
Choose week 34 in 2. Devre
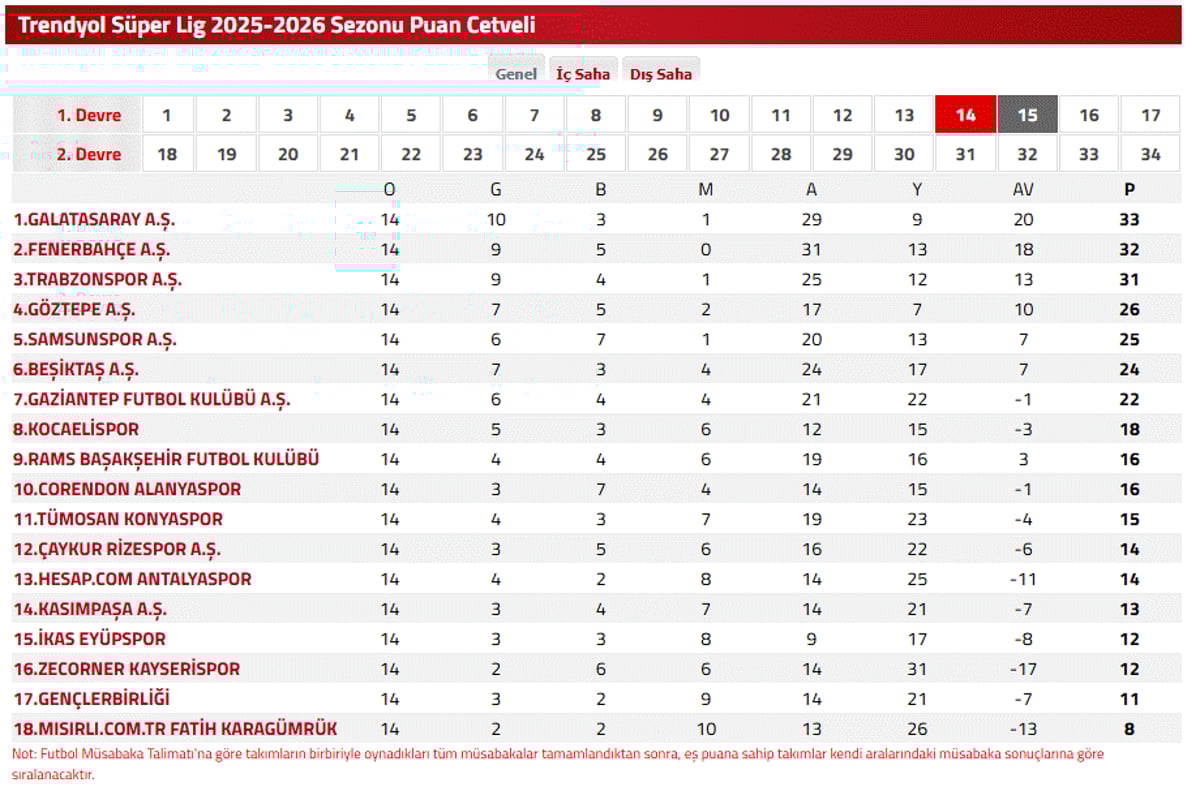(x=1151, y=154)
